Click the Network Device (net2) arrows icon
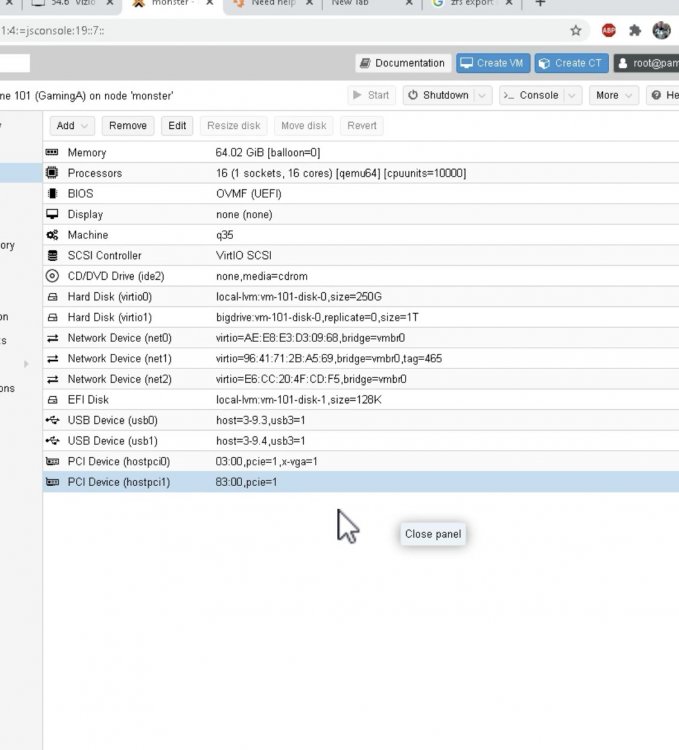 (52, 379)
